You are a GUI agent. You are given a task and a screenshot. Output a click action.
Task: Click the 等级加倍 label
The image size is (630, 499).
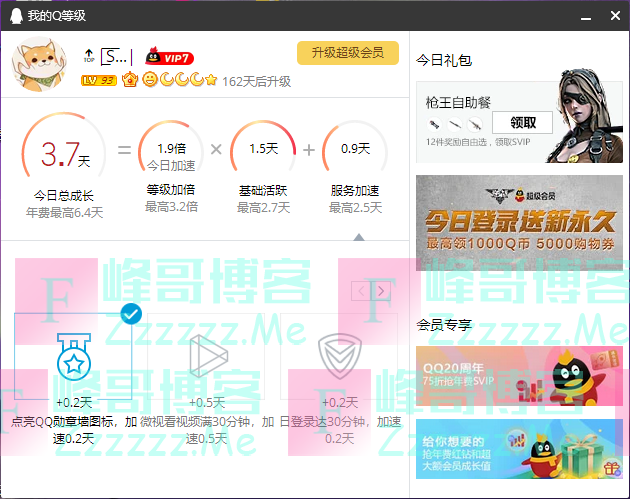click(x=171, y=190)
